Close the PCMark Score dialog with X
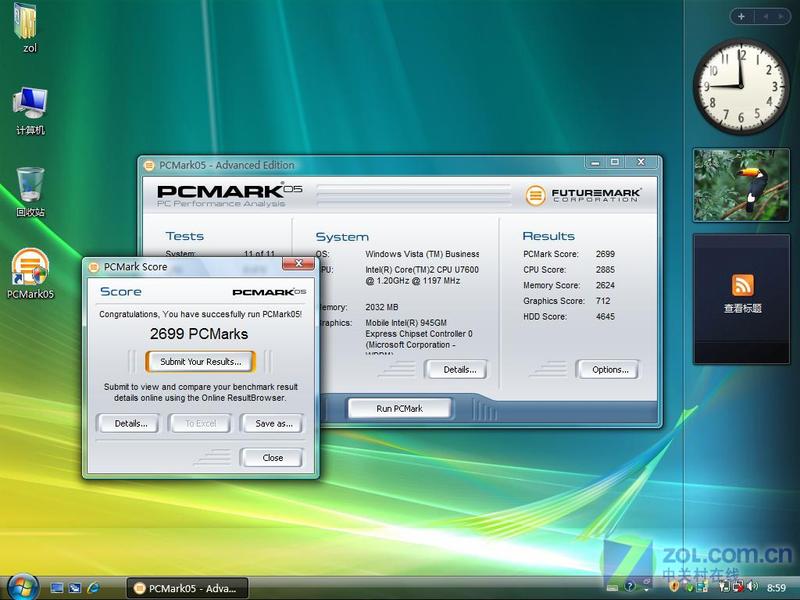800x600 pixels. click(x=299, y=263)
